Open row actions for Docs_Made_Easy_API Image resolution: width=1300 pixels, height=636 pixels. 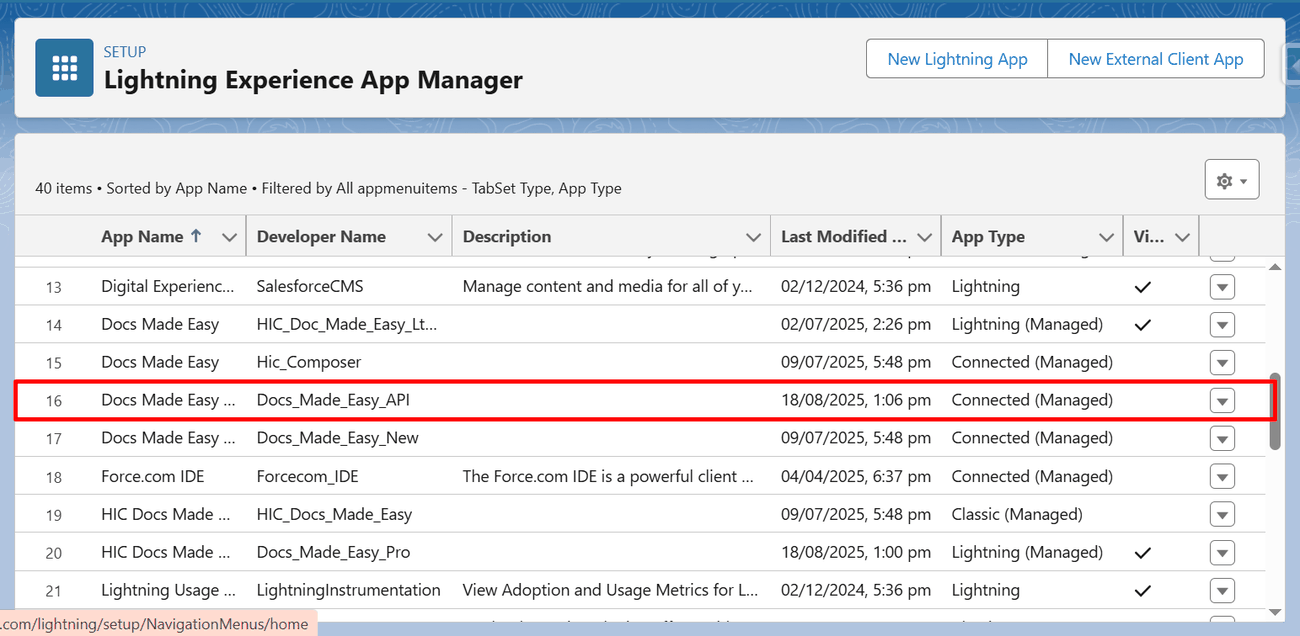pyautogui.click(x=1222, y=401)
